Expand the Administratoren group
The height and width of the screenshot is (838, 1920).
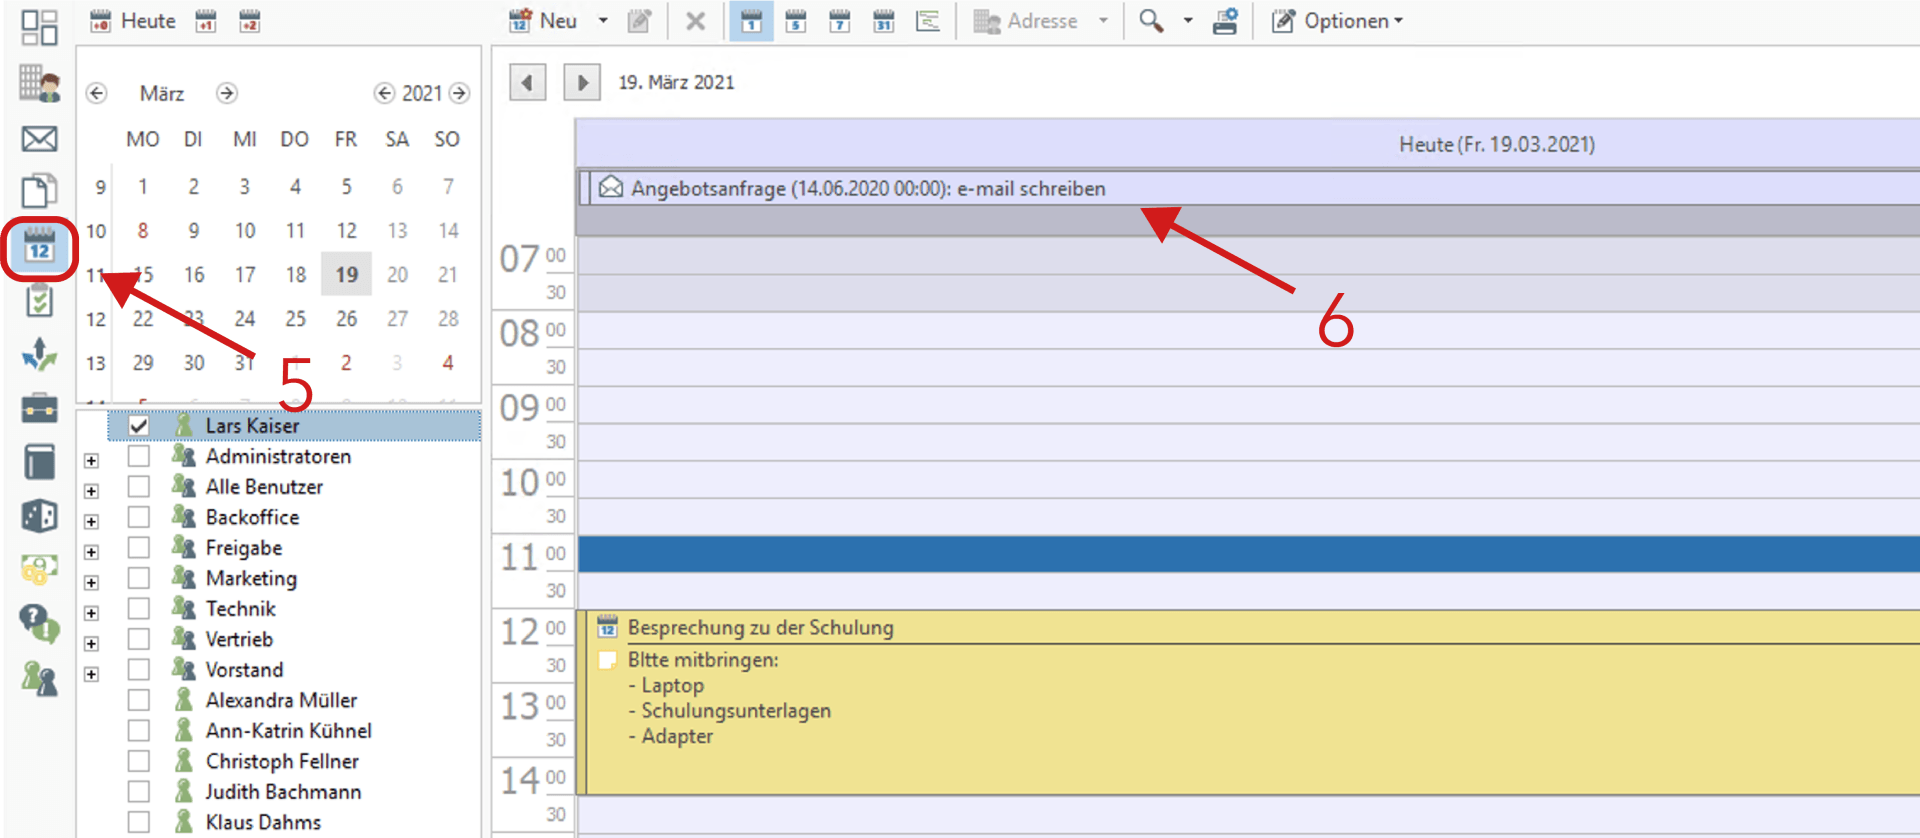(92, 461)
